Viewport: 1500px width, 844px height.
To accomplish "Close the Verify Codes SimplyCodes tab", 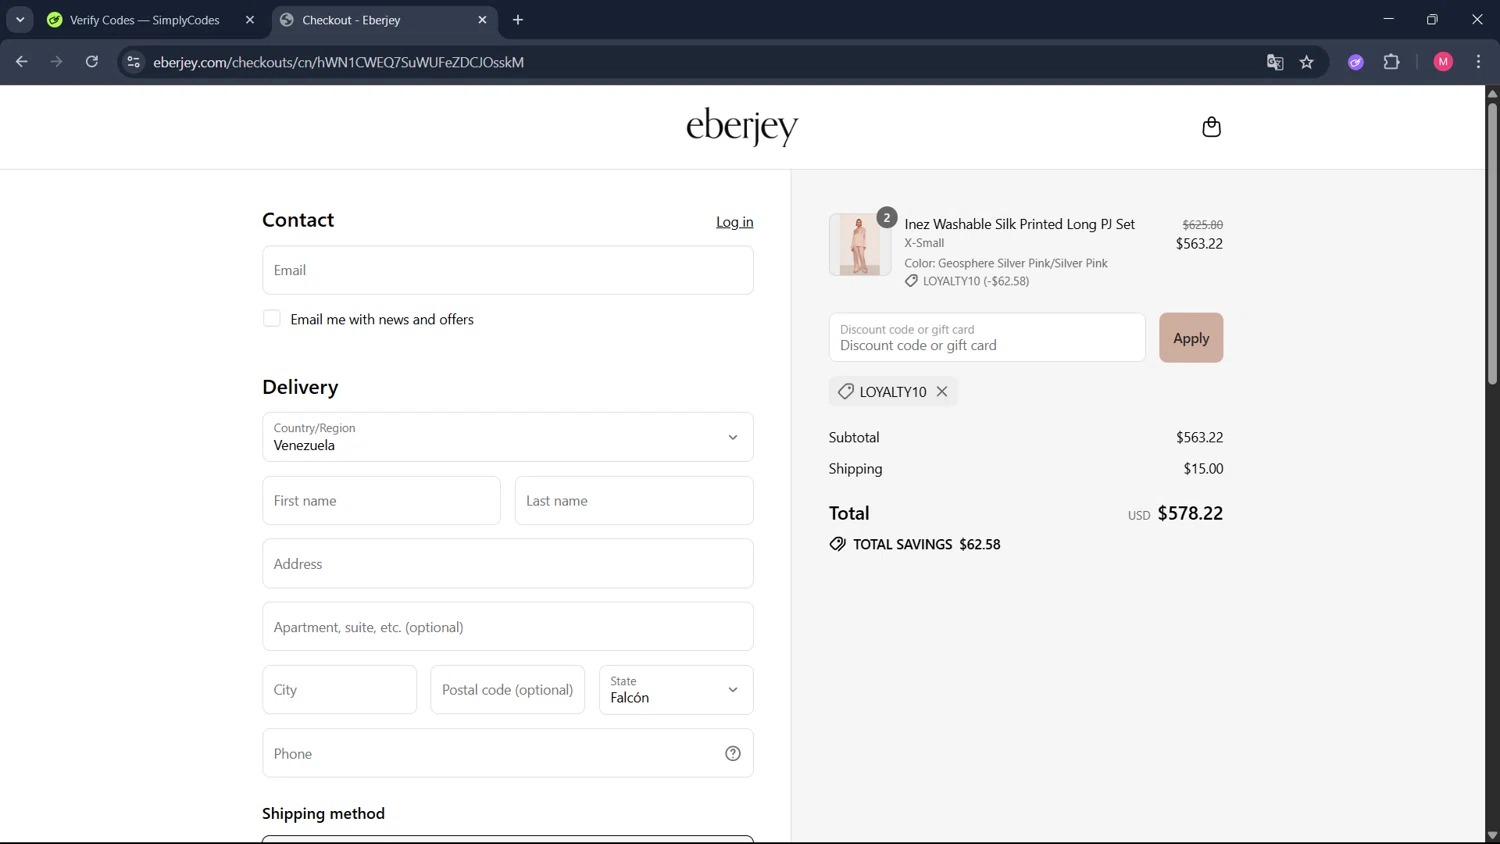I will [x=250, y=20].
